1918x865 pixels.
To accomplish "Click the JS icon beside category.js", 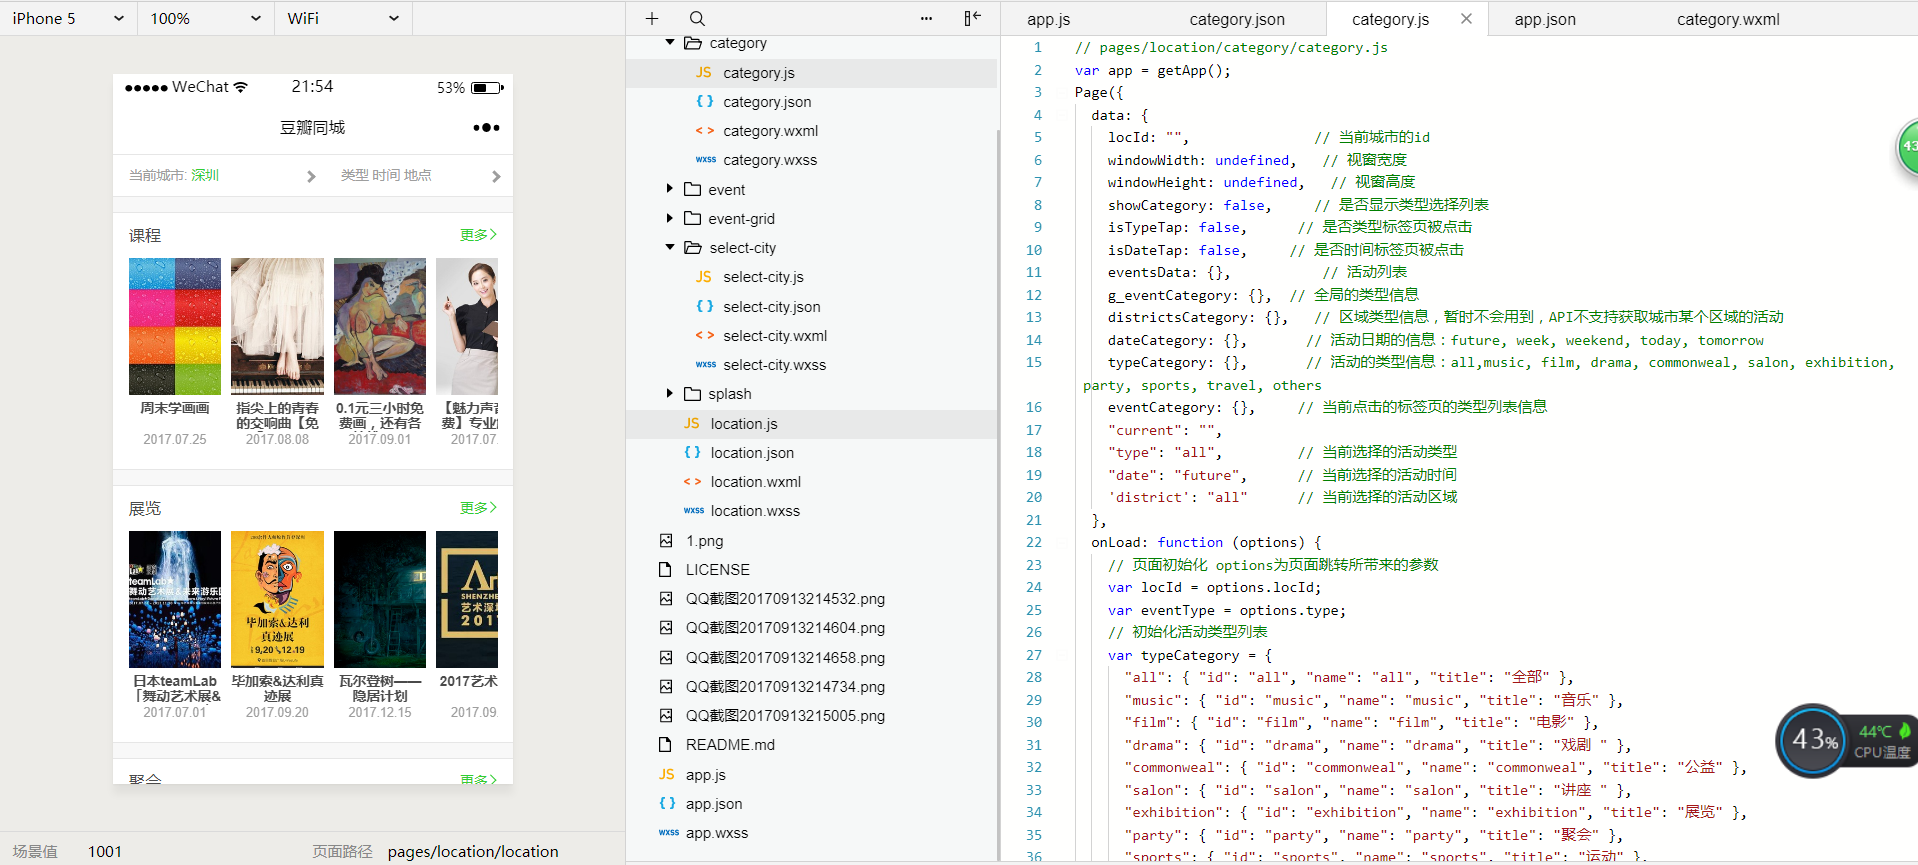I will [x=704, y=73].
